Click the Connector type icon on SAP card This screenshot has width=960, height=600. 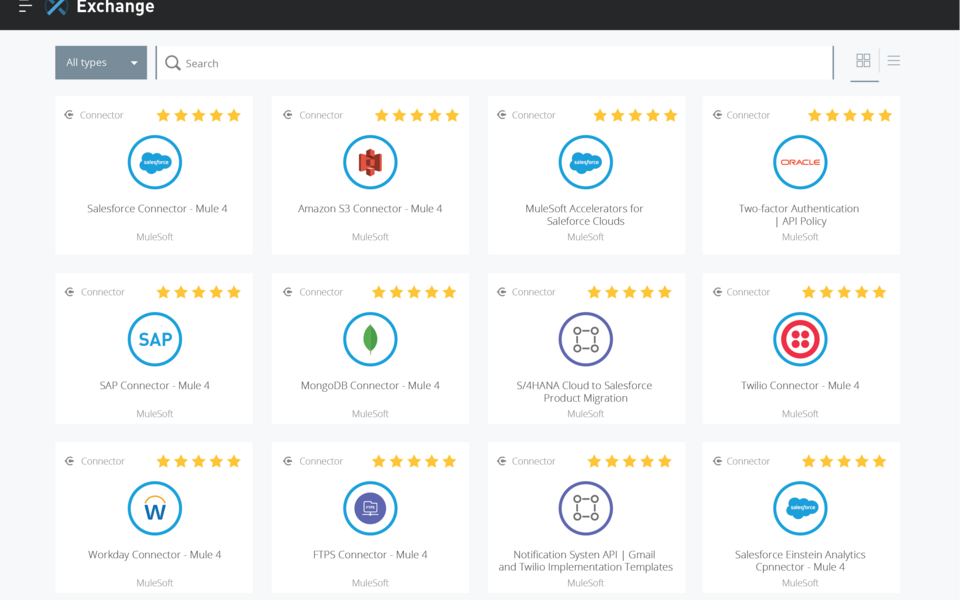point(69,292)
